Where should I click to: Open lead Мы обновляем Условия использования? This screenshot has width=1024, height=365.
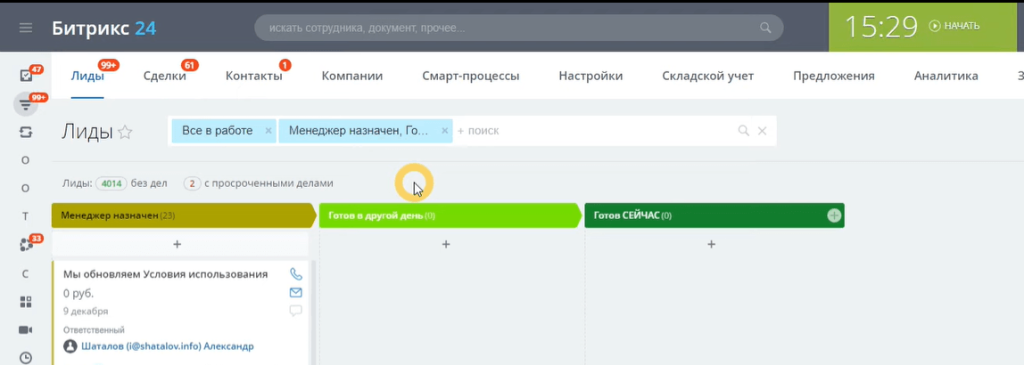pos(166,274)
